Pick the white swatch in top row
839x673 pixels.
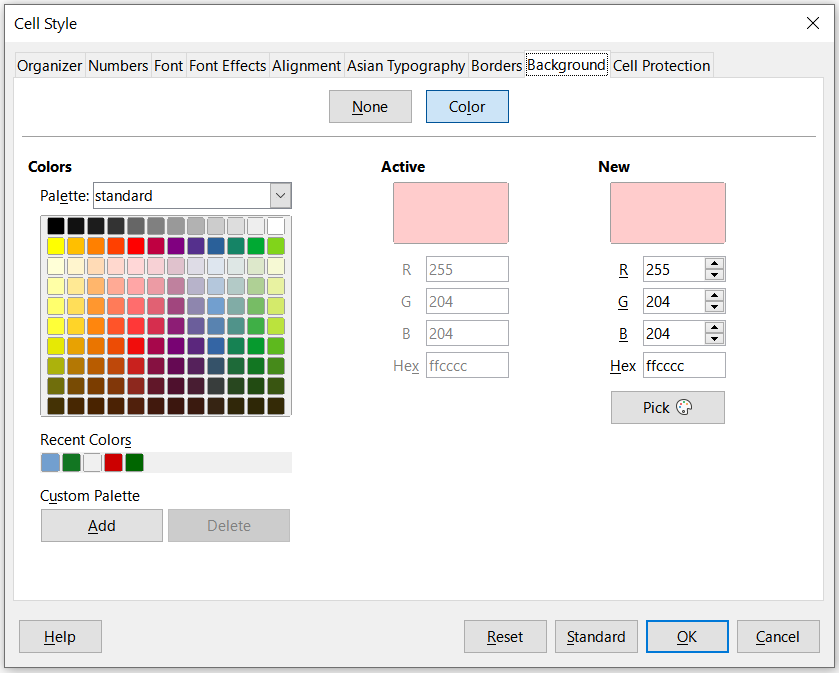click(276, 226)
